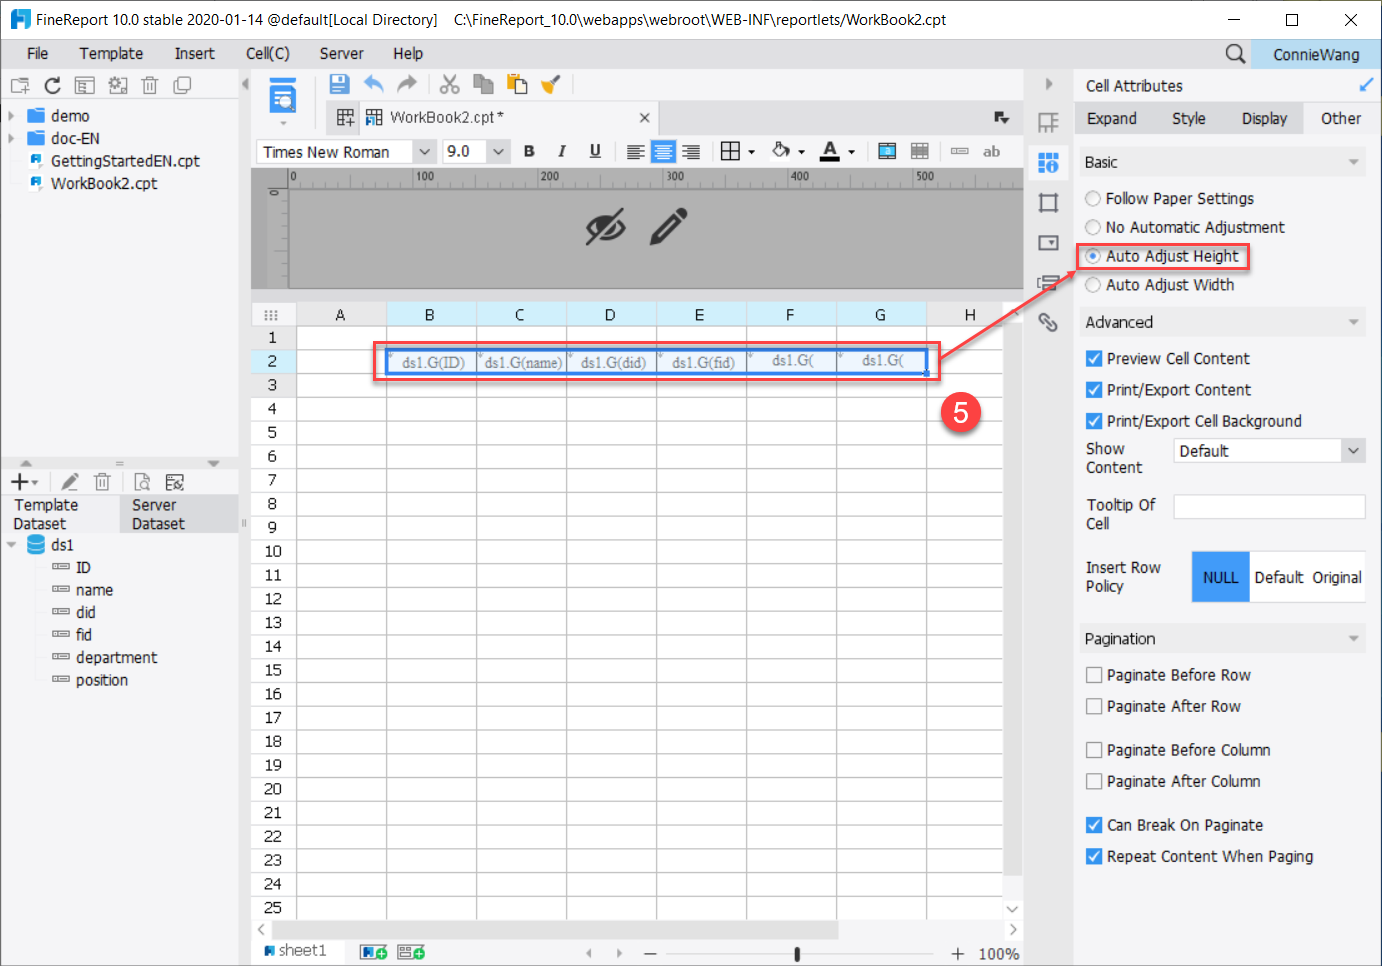Click the Copy icon in toolbar
Screen dimensions: 1382x966
tap(483, 84)
